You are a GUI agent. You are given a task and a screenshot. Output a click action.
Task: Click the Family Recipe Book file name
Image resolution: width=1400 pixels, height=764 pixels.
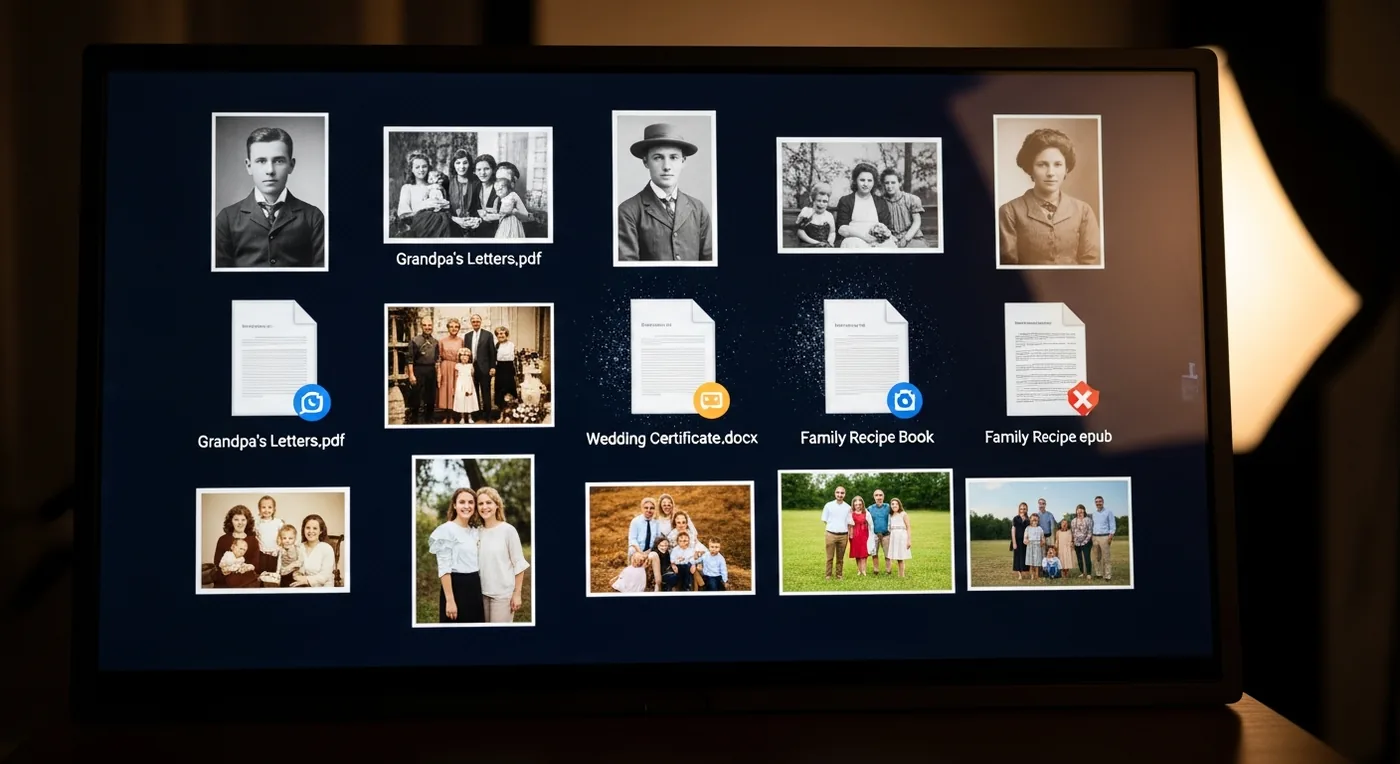[867, 438]
